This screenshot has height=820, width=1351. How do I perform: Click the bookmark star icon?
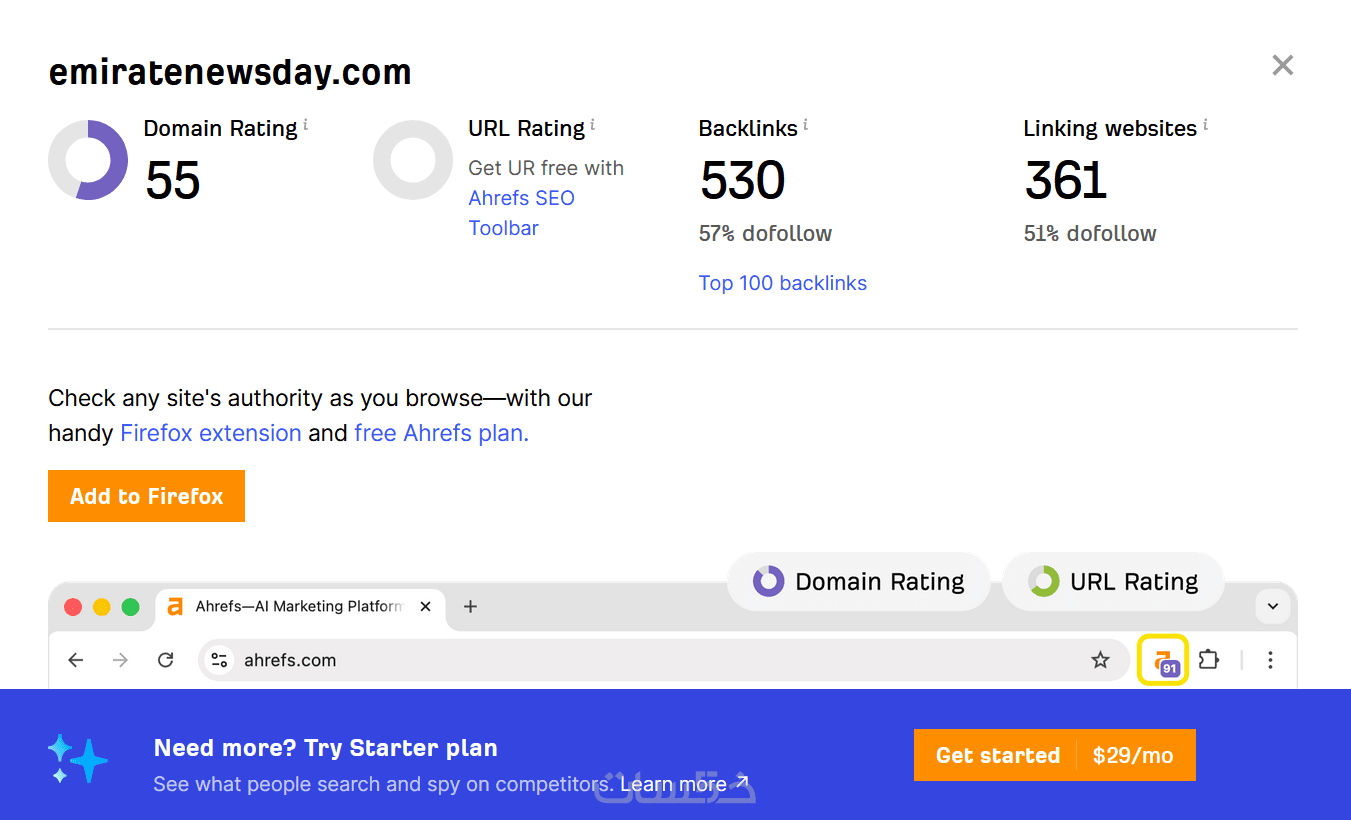[1100, 660]
